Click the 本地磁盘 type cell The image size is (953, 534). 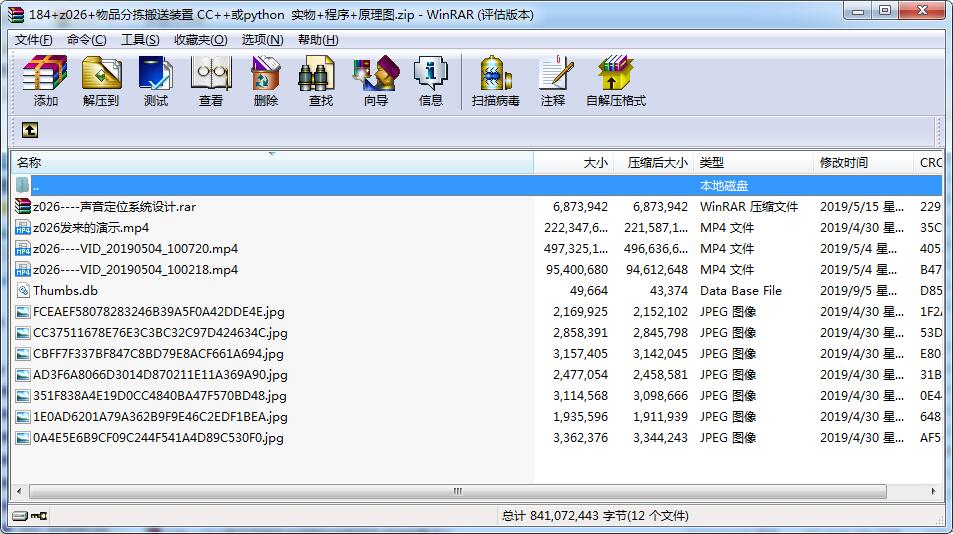pyautogui.click(x=724, y=185)
